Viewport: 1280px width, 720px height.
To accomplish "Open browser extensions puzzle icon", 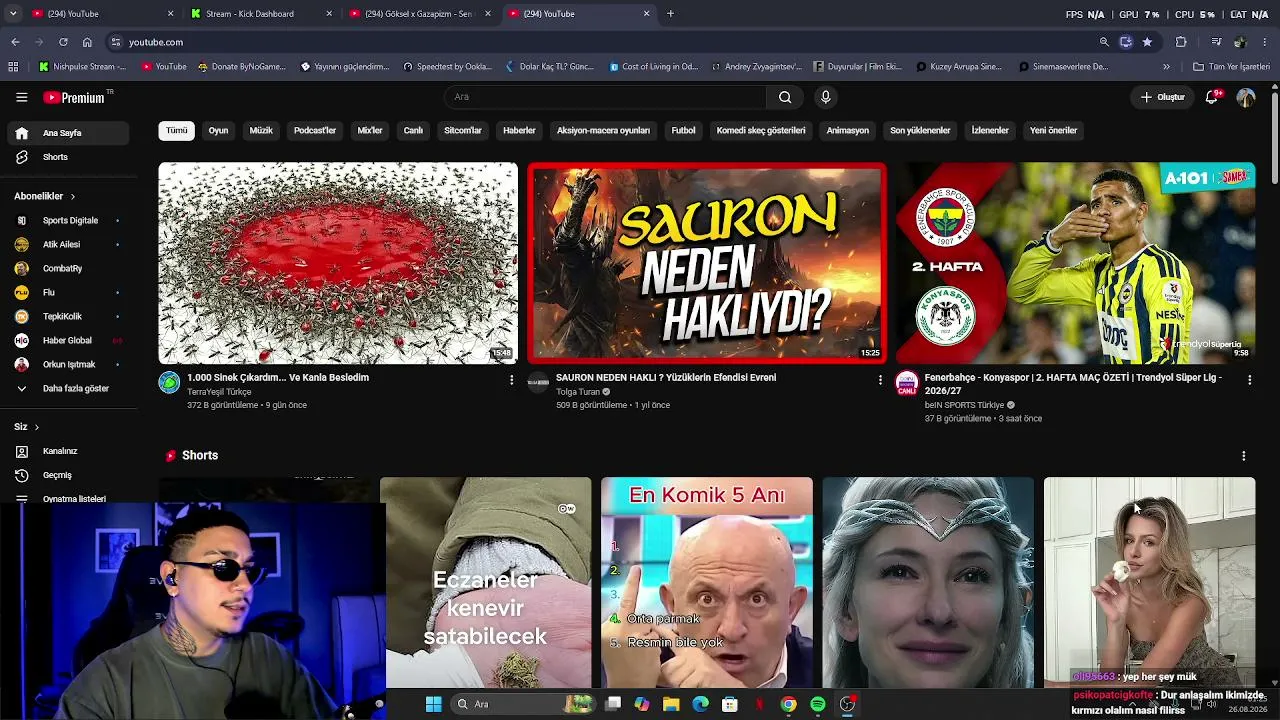I will pos(1181,42).
